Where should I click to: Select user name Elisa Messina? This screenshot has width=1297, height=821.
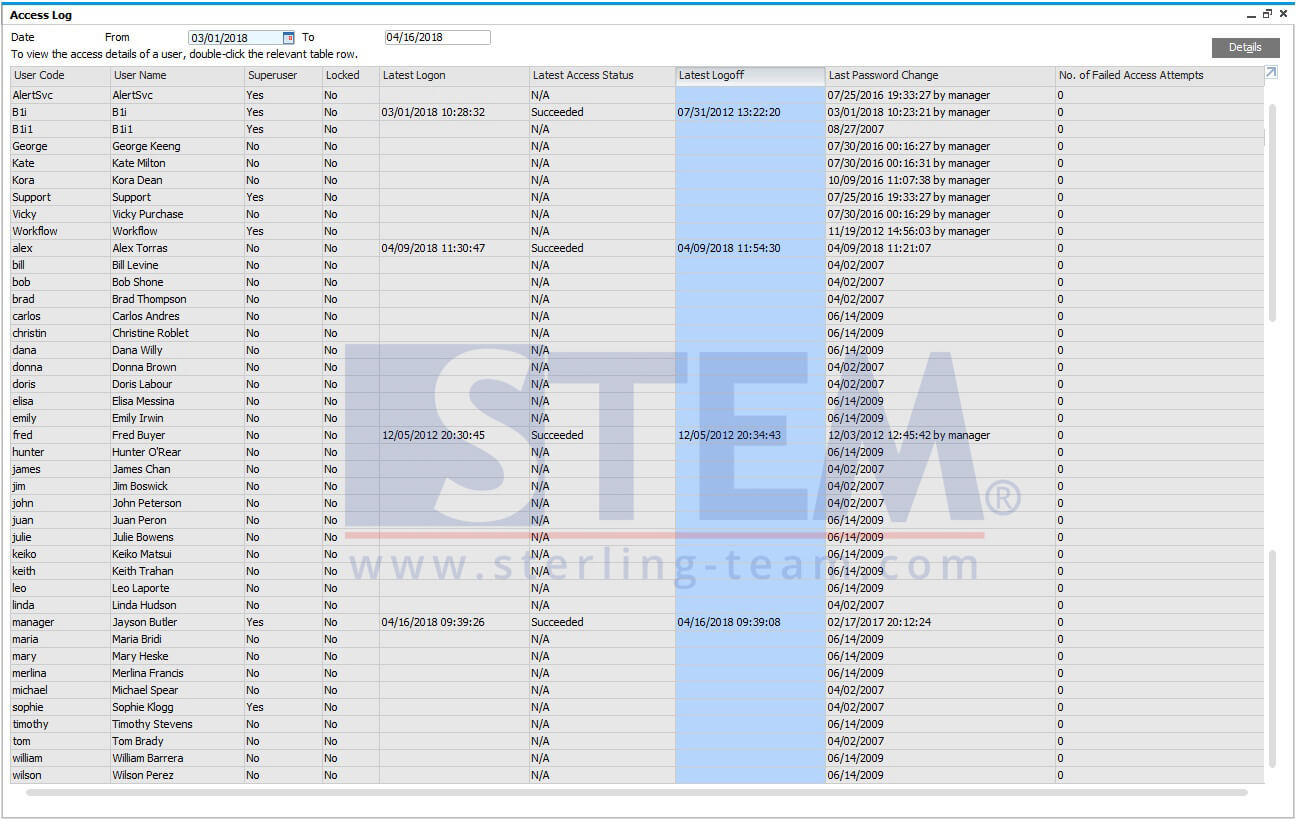143,401
